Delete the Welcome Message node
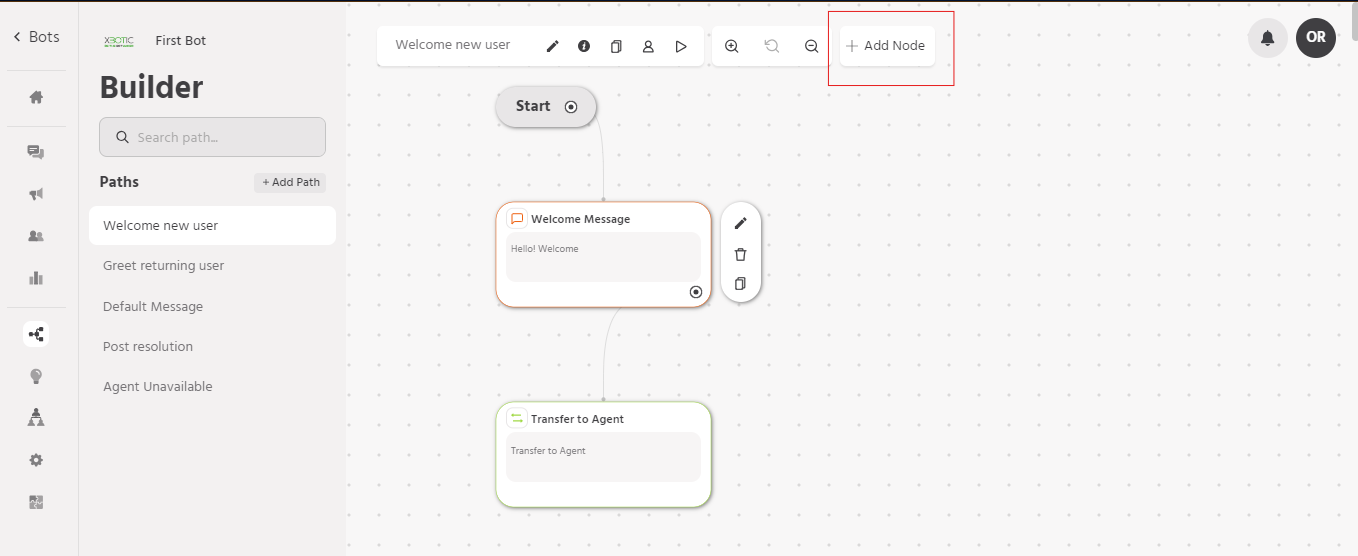The height and width of the screenshot is (556, 1358). pos(740,254)
